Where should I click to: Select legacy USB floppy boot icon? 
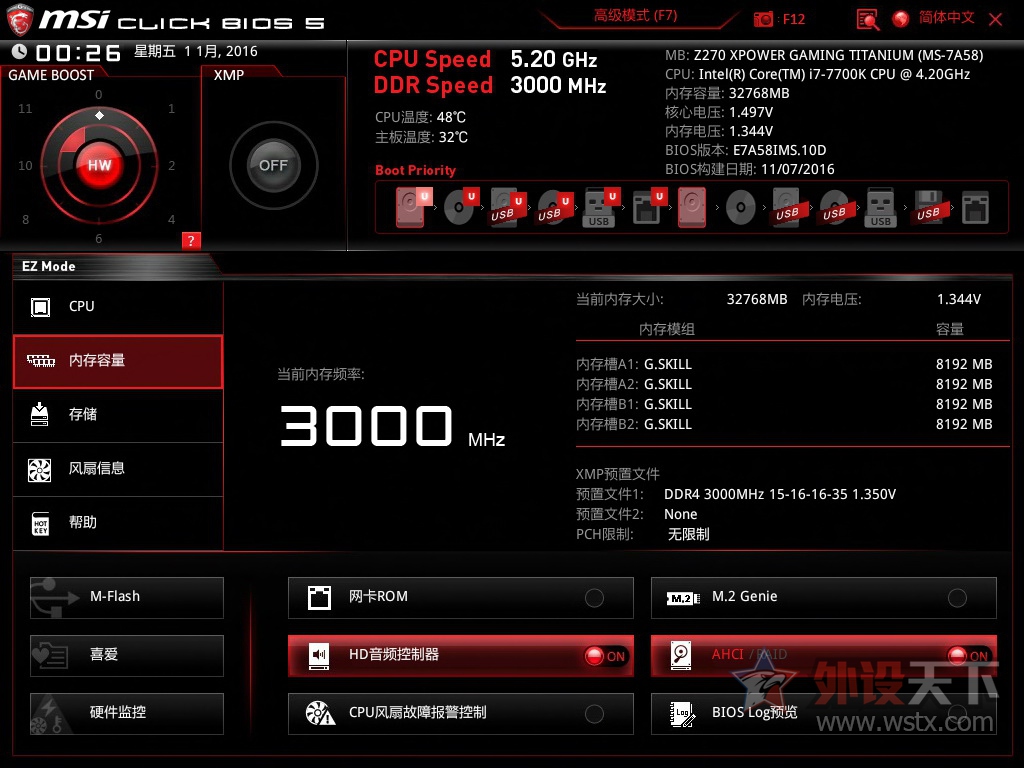point(928,207)
